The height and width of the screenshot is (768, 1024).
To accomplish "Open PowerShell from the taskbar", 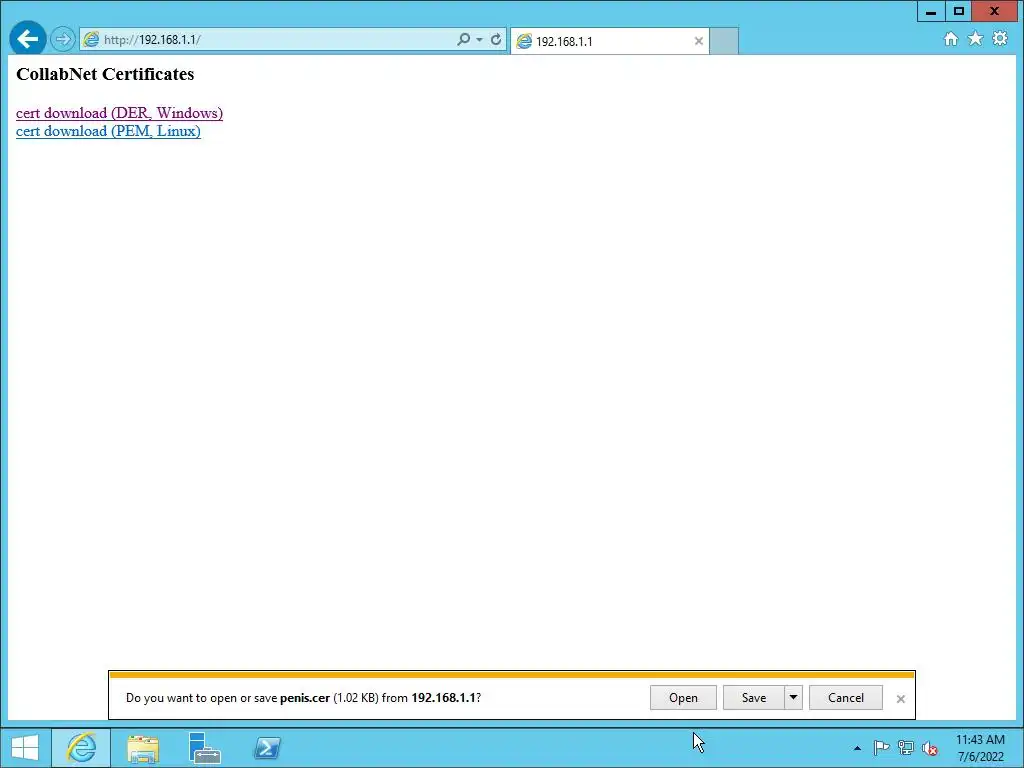I will coord(267,748).
